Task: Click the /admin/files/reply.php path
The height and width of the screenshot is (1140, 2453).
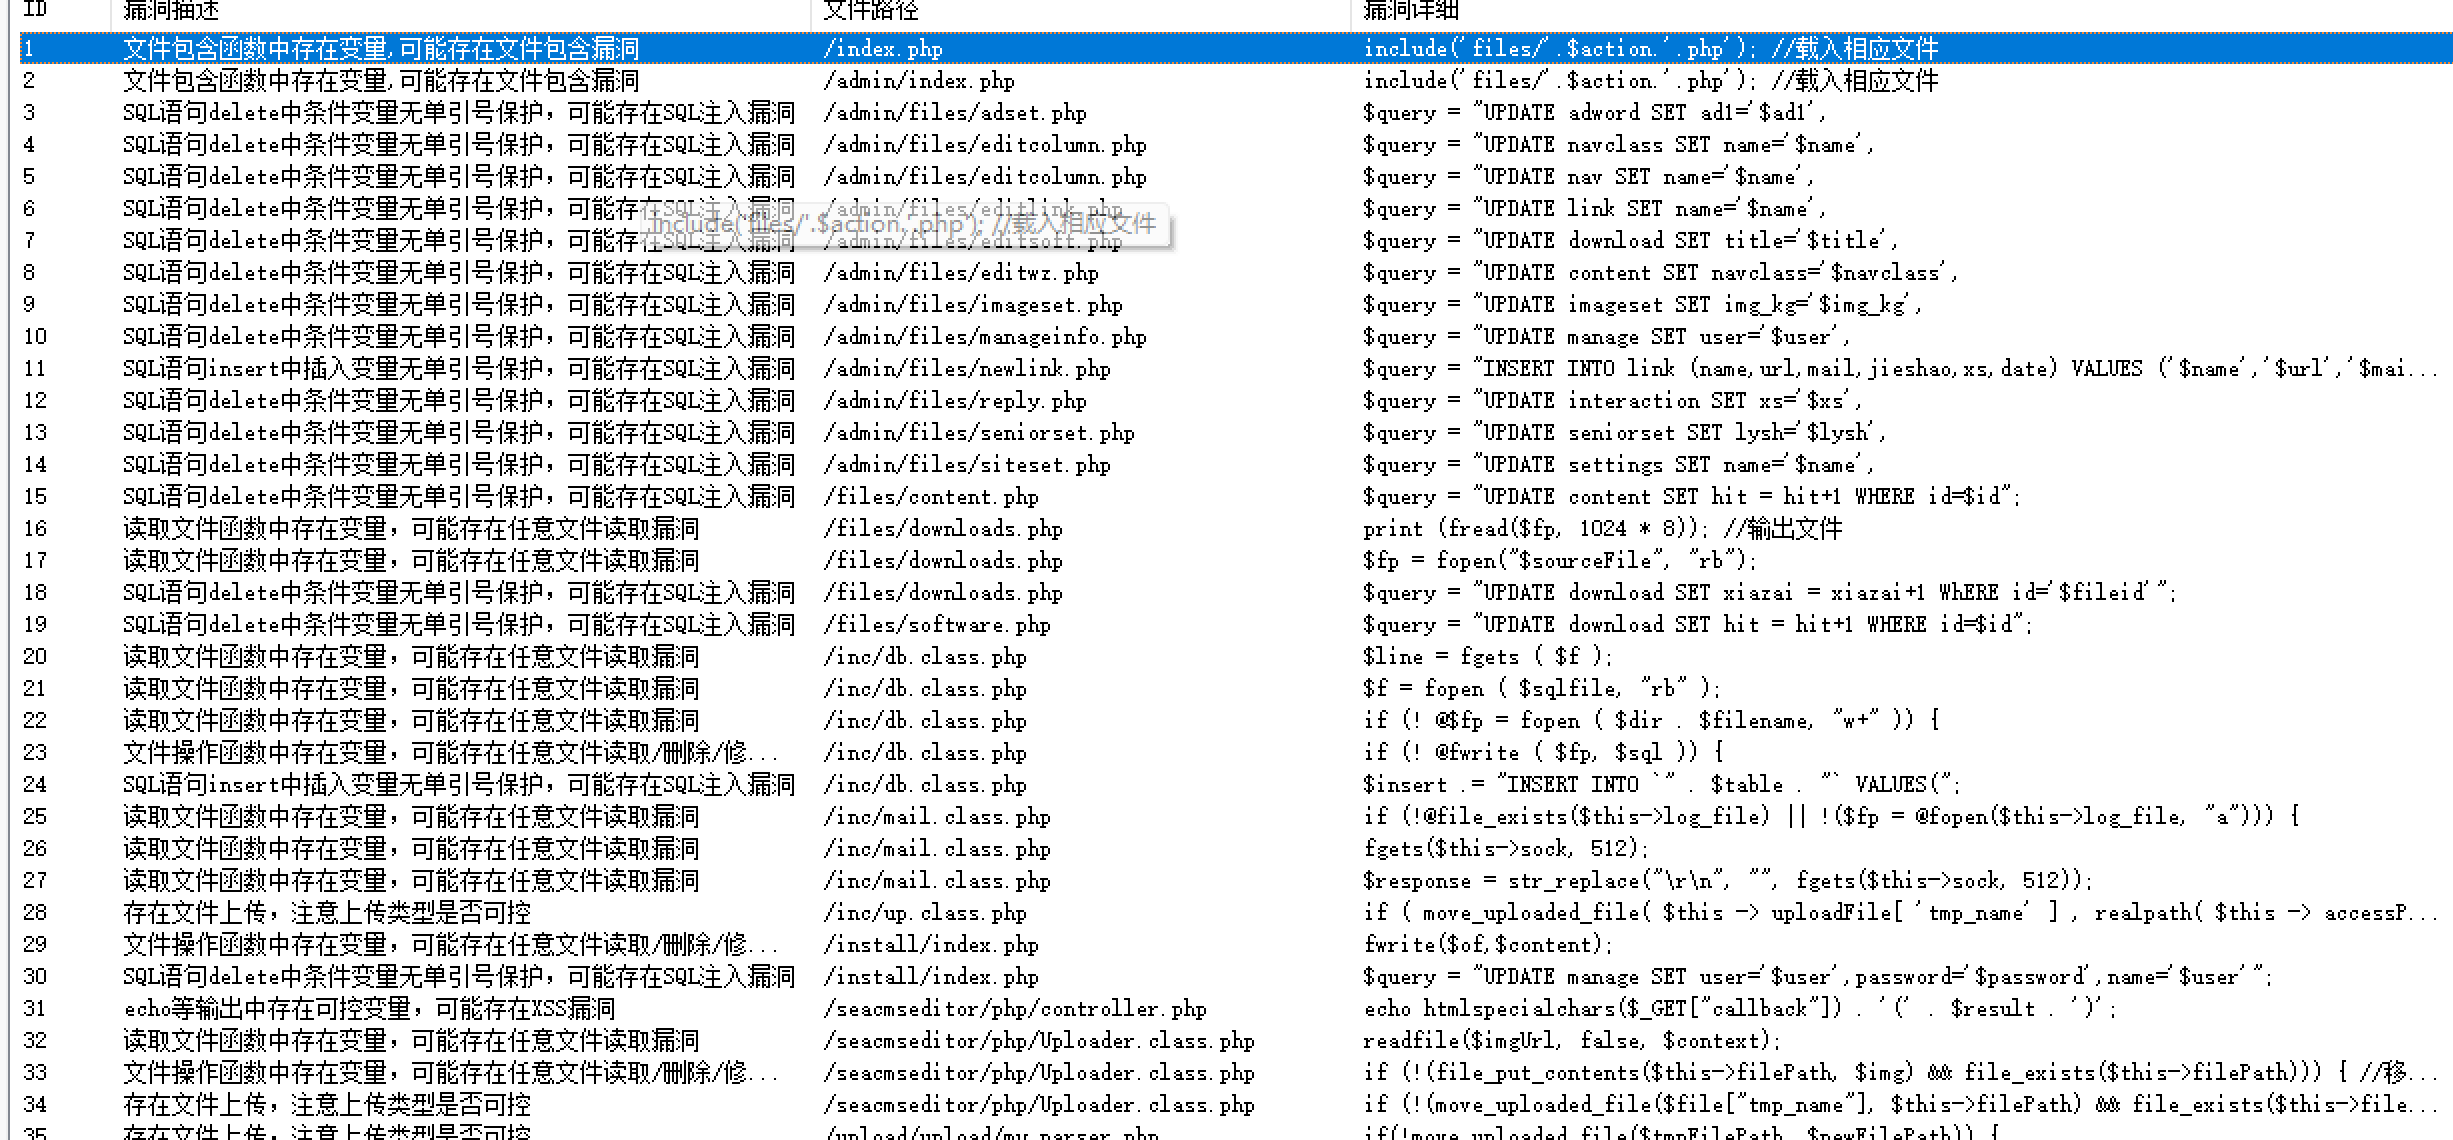Action: click(955, 400)
